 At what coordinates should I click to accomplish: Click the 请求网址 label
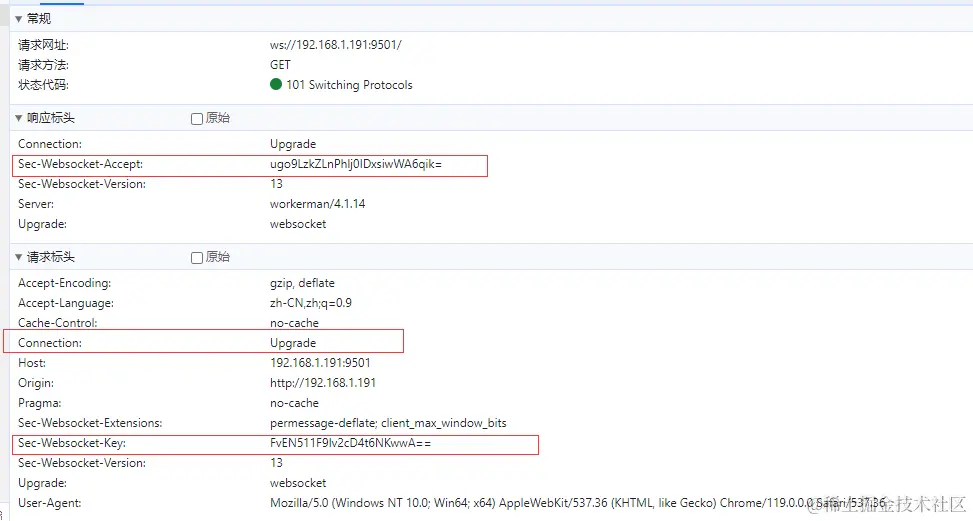point(43,45)
